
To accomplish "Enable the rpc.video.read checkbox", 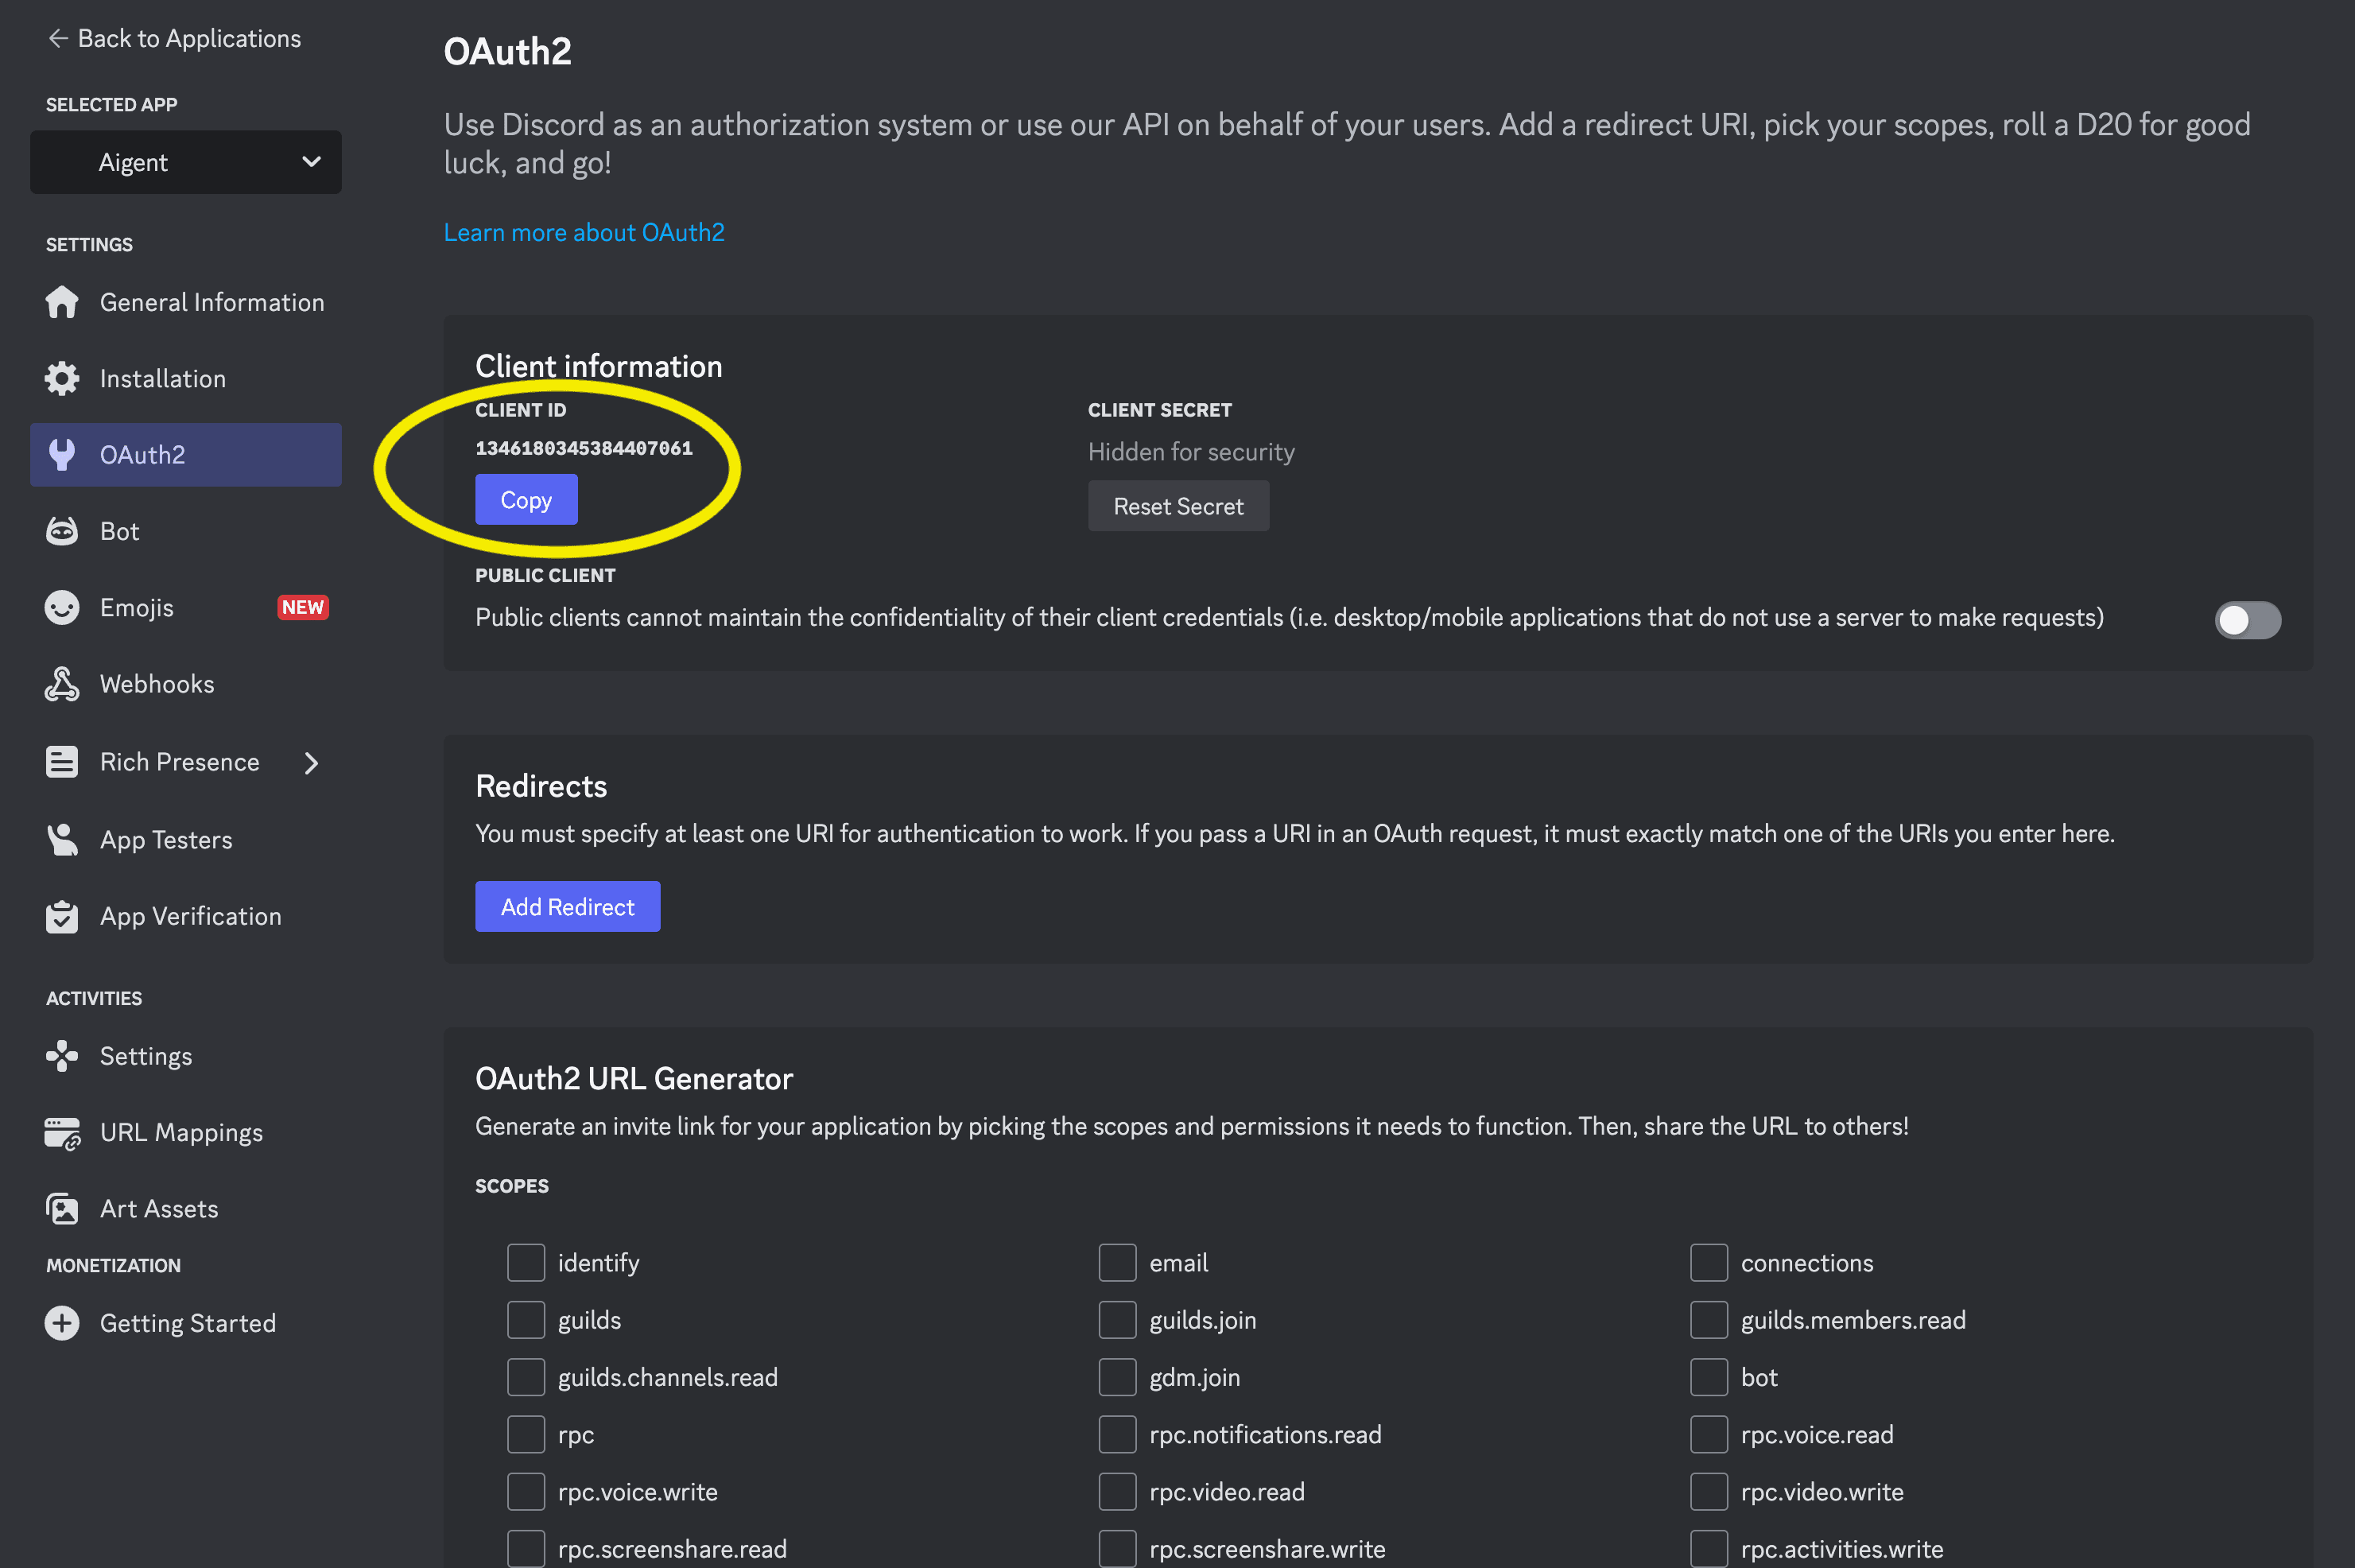I will coord(1117,1492).
